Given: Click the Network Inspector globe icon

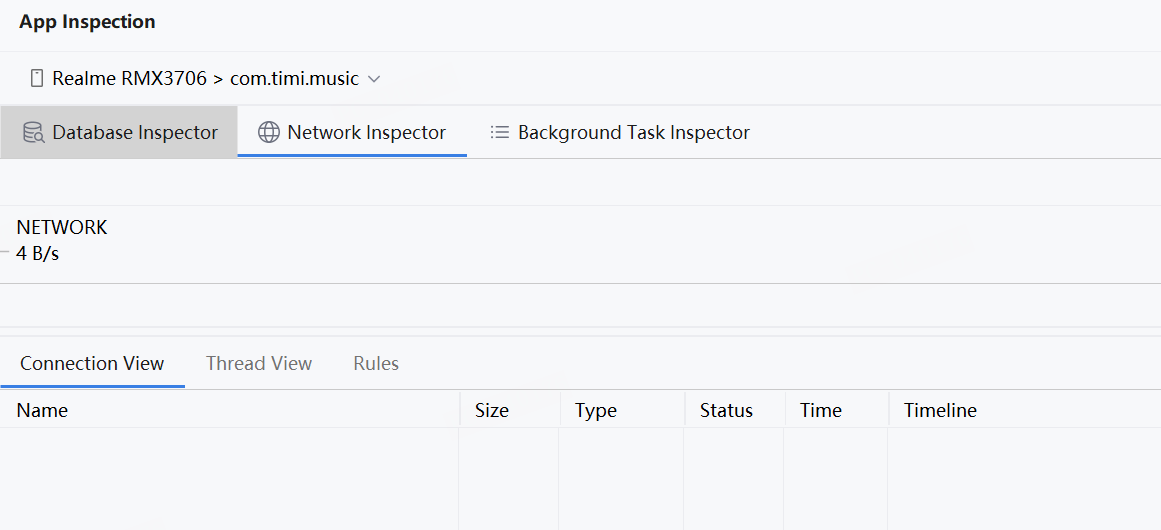Looking at the screenshot, I should click(269, 132).
